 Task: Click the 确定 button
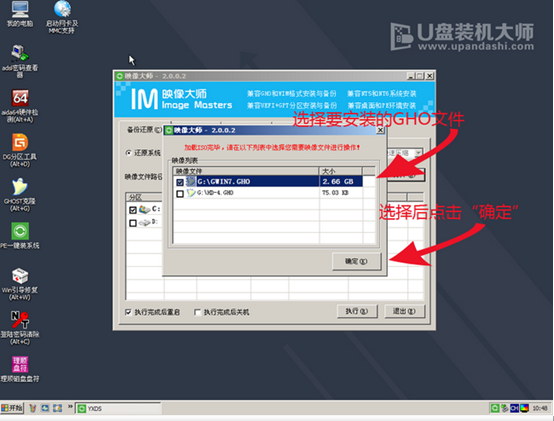[356, 261]
